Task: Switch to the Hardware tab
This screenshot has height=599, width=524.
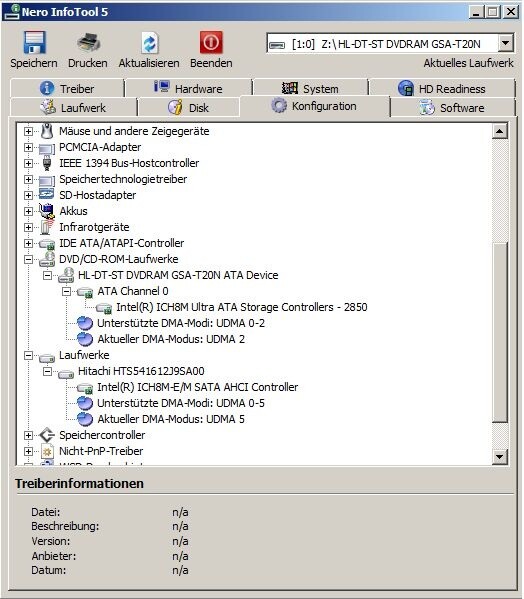Action: tap(188, 89)
